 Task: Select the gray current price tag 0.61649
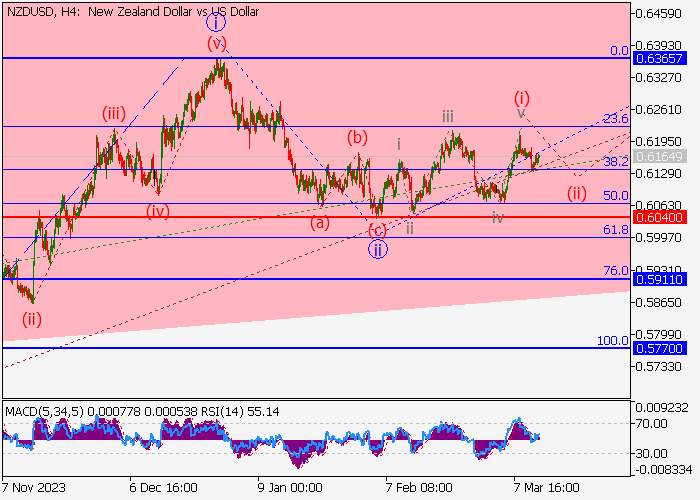(x=659, y=156)
